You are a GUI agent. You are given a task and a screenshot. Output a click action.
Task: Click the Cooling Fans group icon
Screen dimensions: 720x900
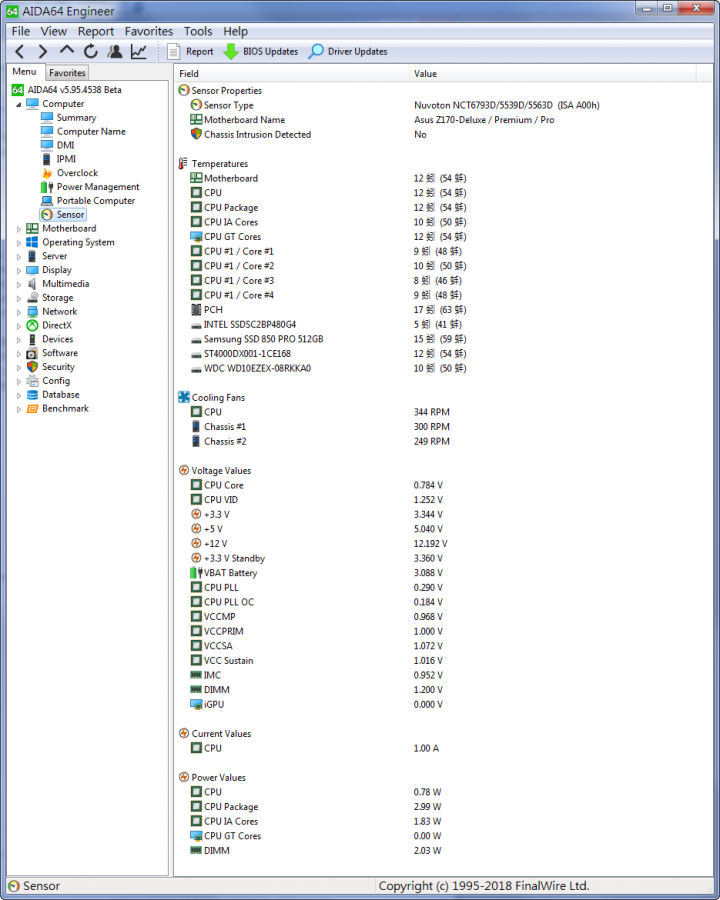(x=184, y=397)
